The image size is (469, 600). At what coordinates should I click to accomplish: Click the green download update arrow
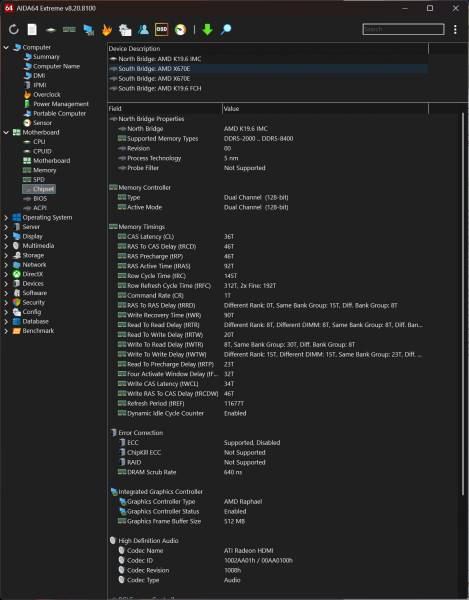pyautogui.click(x=207, y=29)
